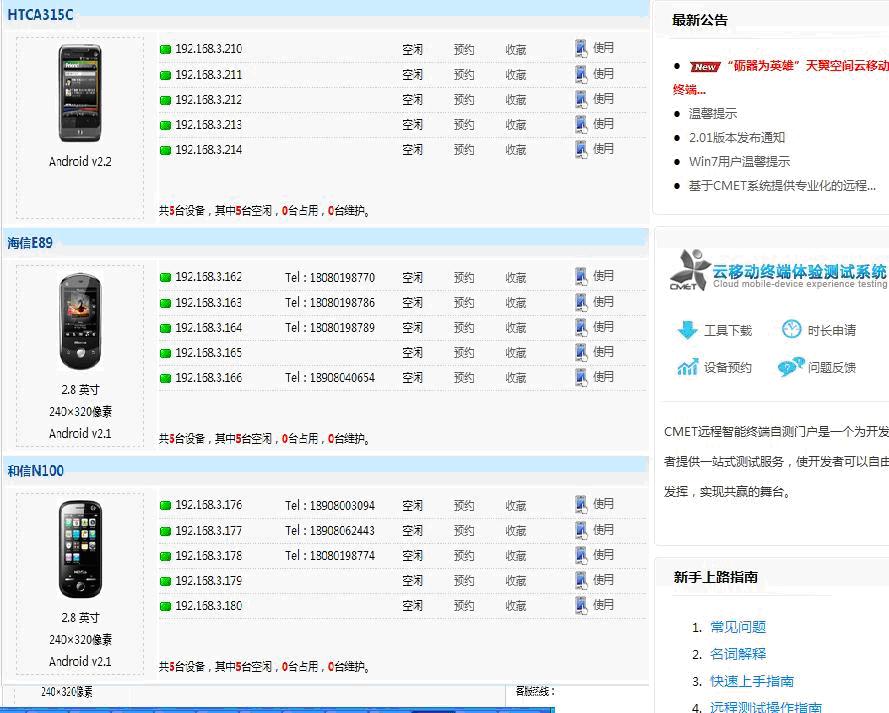Screen dimensions: 889x713
Task: Click the CMET logo in the sidebar
Action: pyautogui.click(x=689, y=270)
